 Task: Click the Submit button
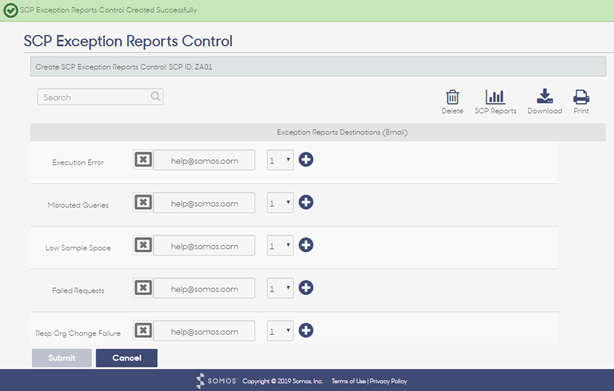point(62,358)
